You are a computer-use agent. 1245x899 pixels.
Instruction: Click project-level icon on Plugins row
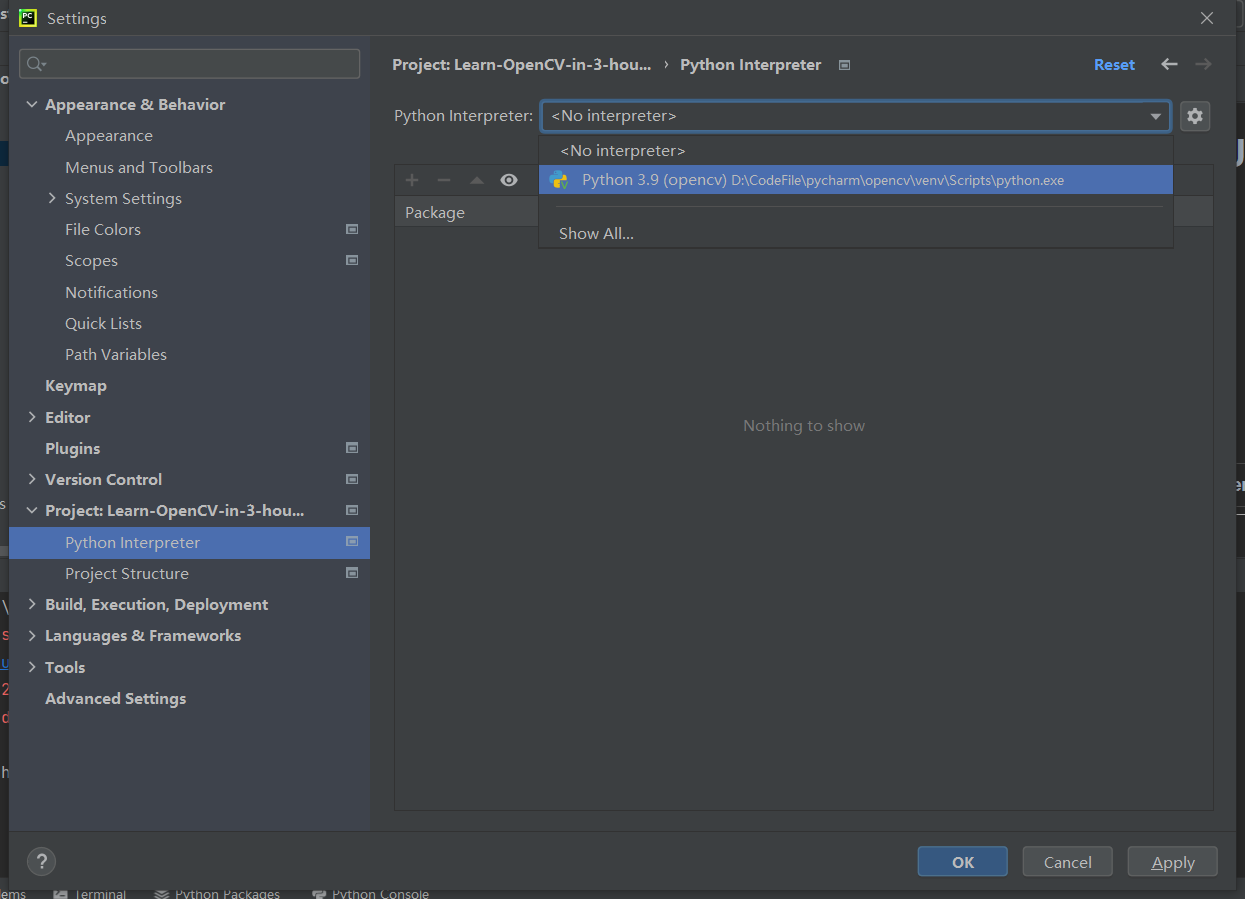coord(352,448)
